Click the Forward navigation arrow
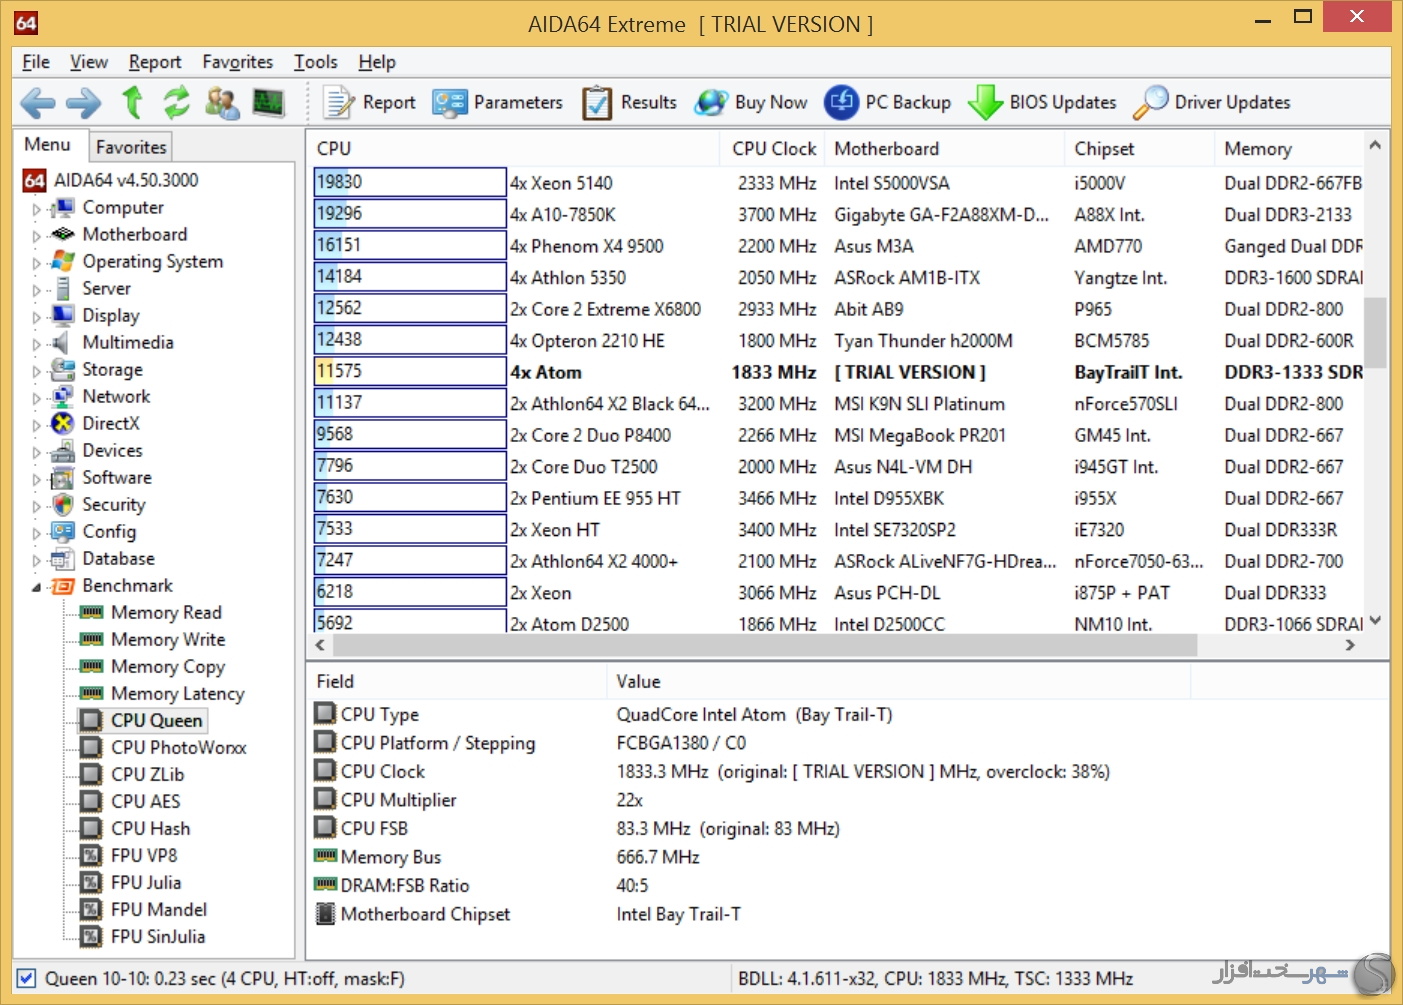This screenshot has width=1403, height=1005. [83, 103]
